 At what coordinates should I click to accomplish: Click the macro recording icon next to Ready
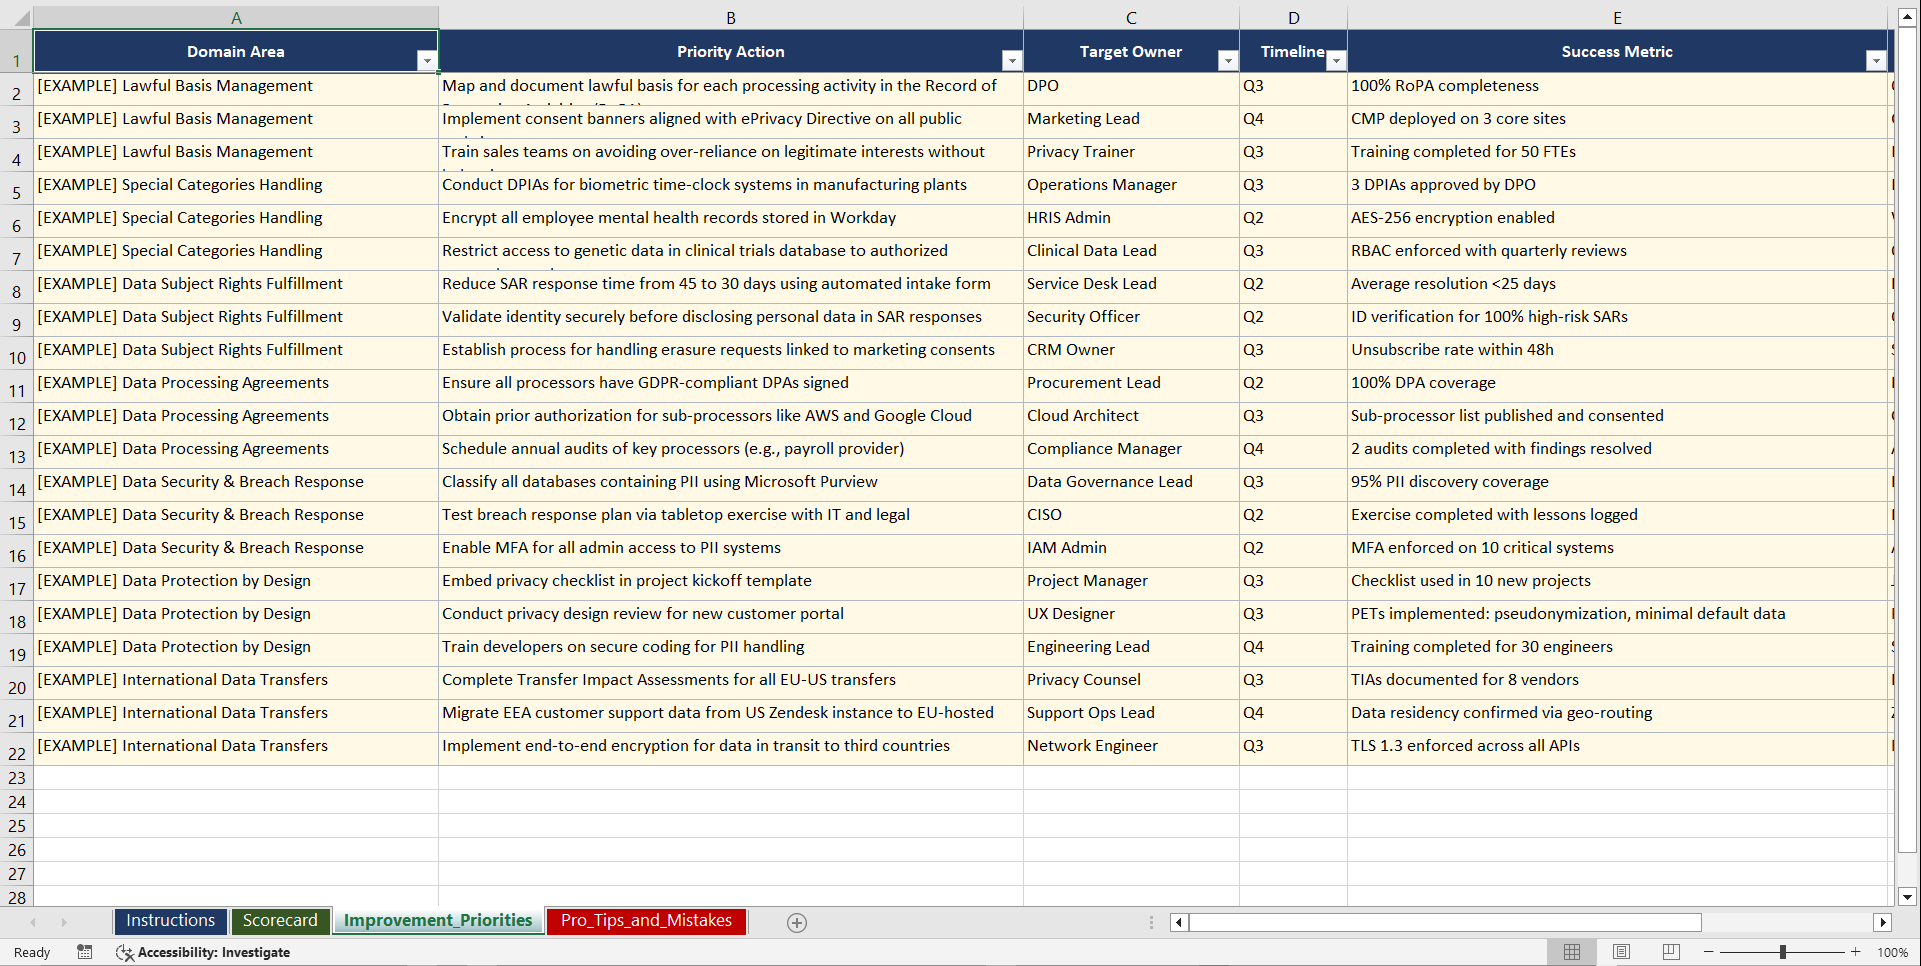click(x=85, y=952)
